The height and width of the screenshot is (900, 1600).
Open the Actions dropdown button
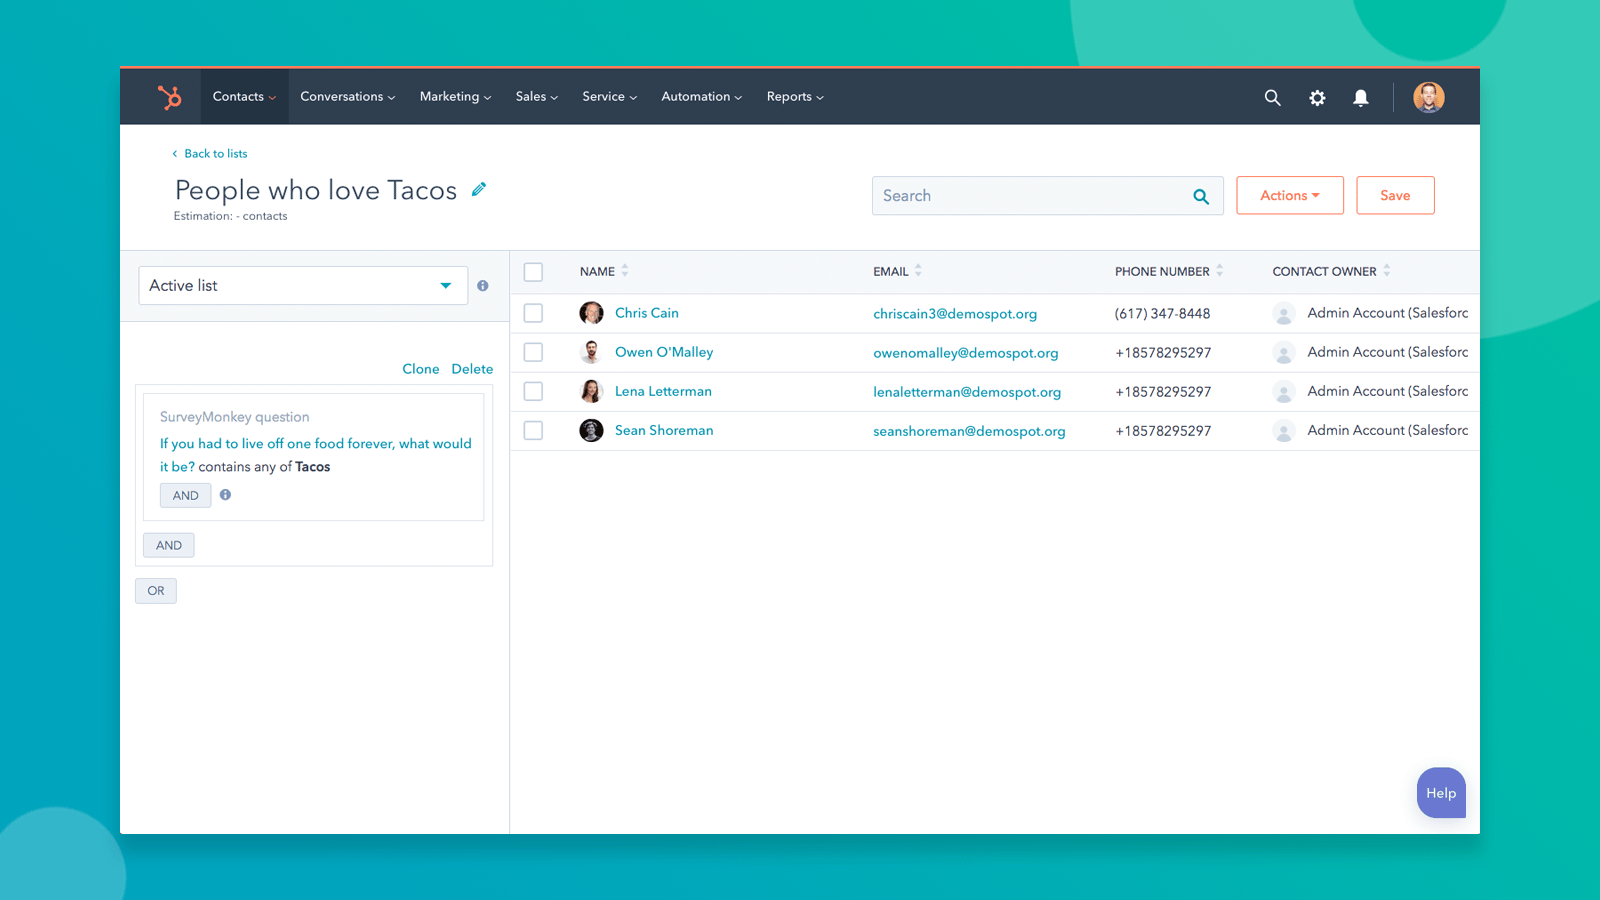click(1289, 196)
